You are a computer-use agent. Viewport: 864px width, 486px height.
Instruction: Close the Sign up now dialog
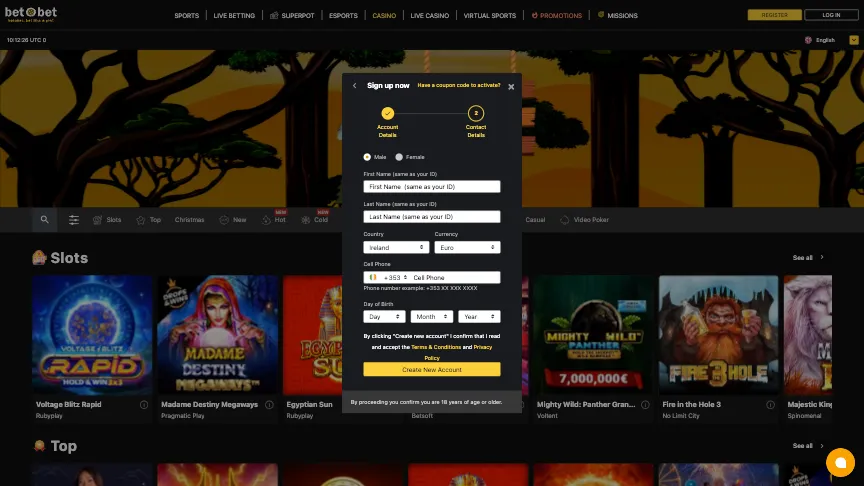[x=511, y=87]
